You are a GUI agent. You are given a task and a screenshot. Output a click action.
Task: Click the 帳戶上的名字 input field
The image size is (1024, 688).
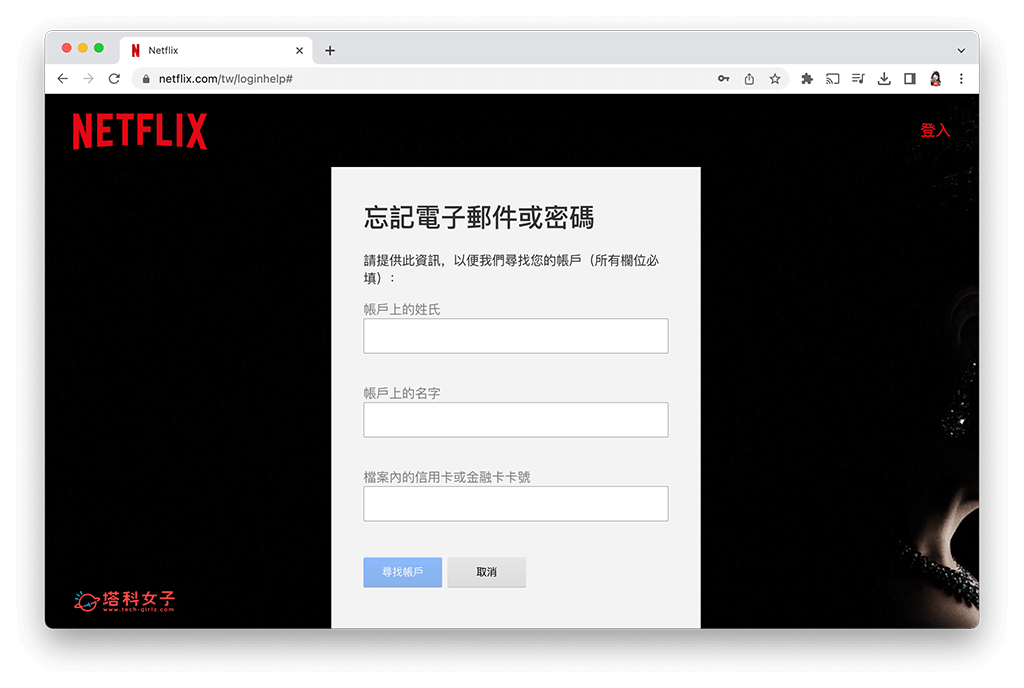tap(516, 420)
